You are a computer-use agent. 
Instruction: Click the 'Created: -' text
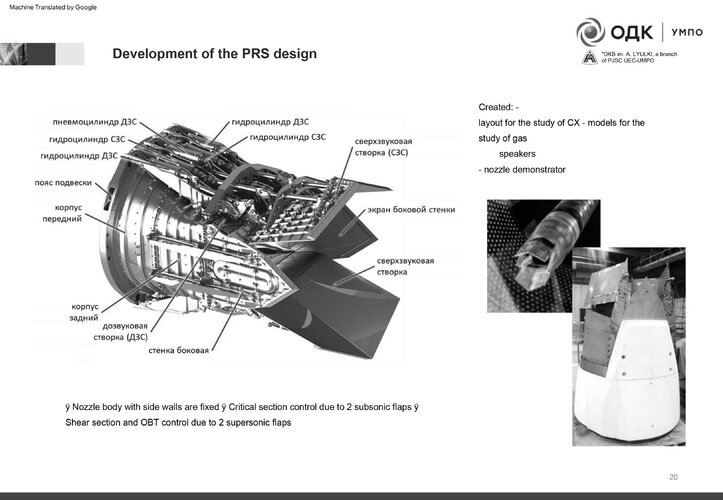(498, 107)
